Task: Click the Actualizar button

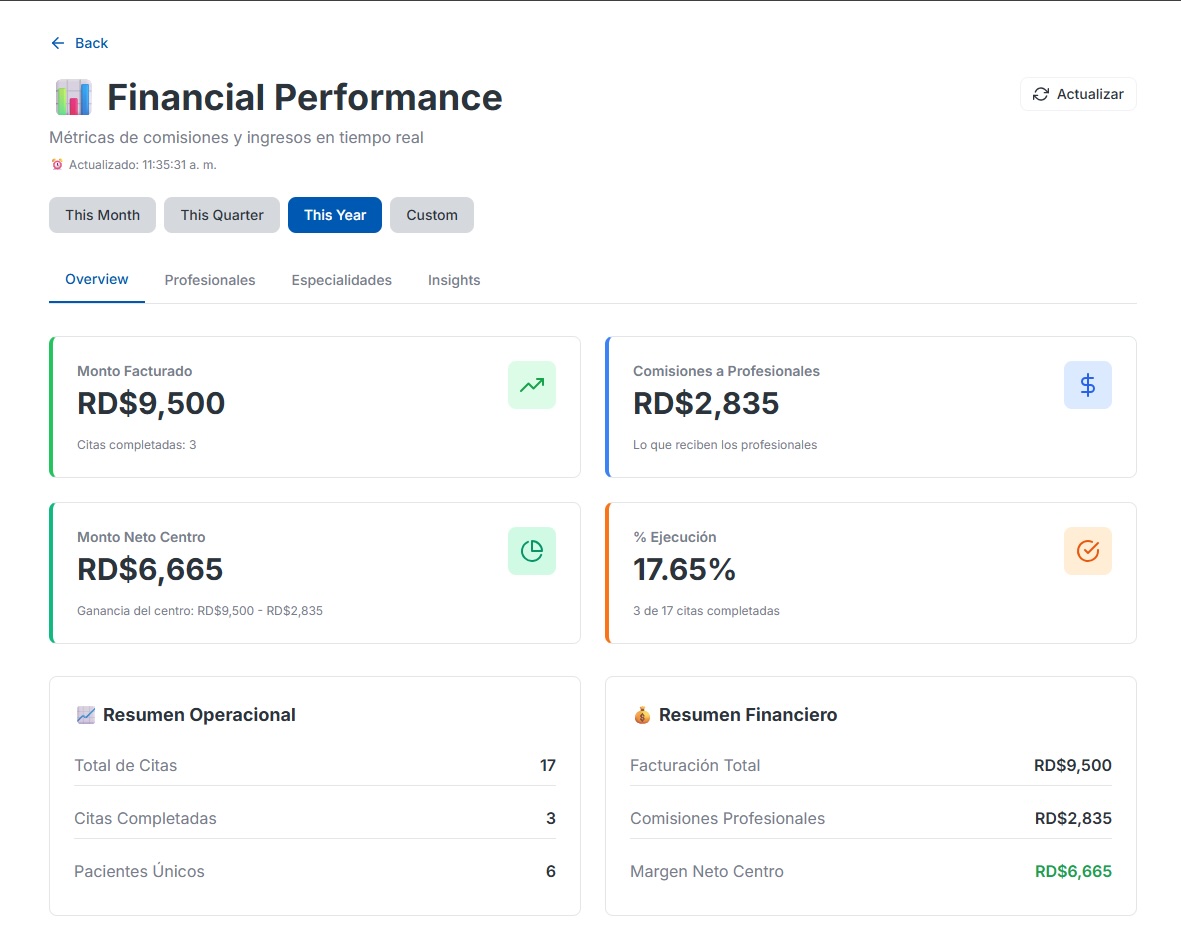Action: click(1078, 94)
